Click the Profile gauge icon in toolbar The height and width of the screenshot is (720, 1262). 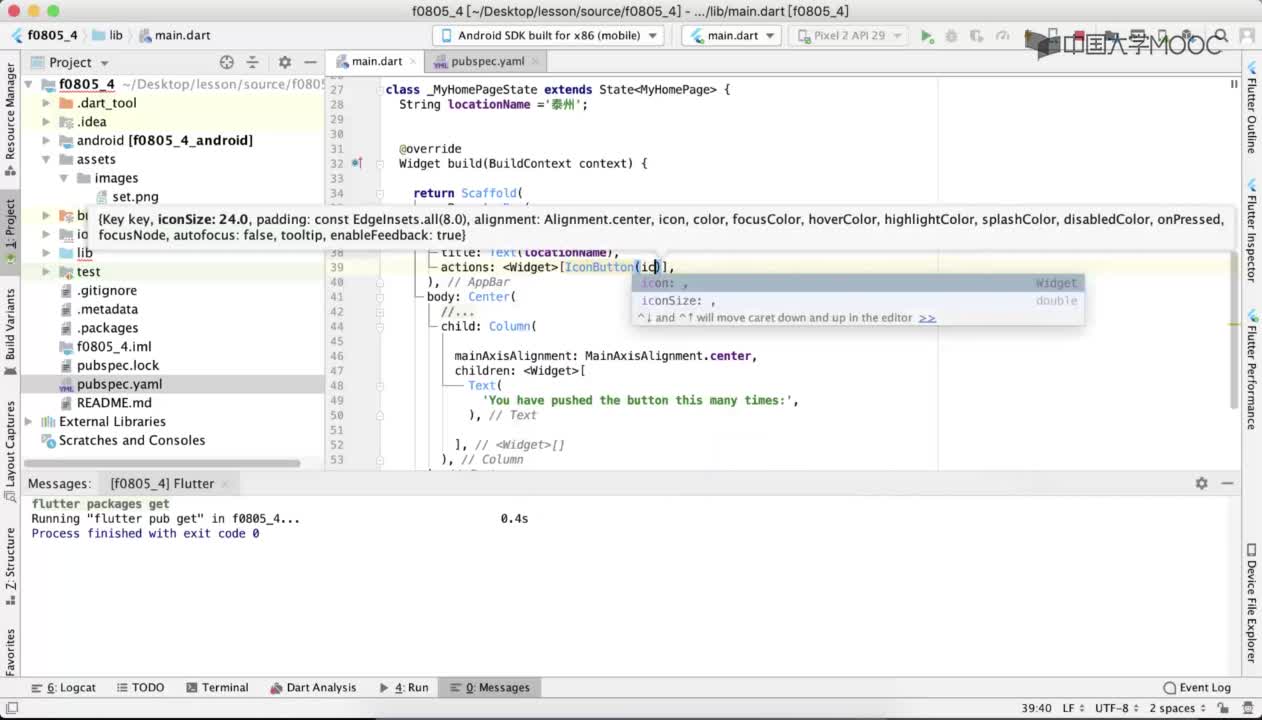1003,36
